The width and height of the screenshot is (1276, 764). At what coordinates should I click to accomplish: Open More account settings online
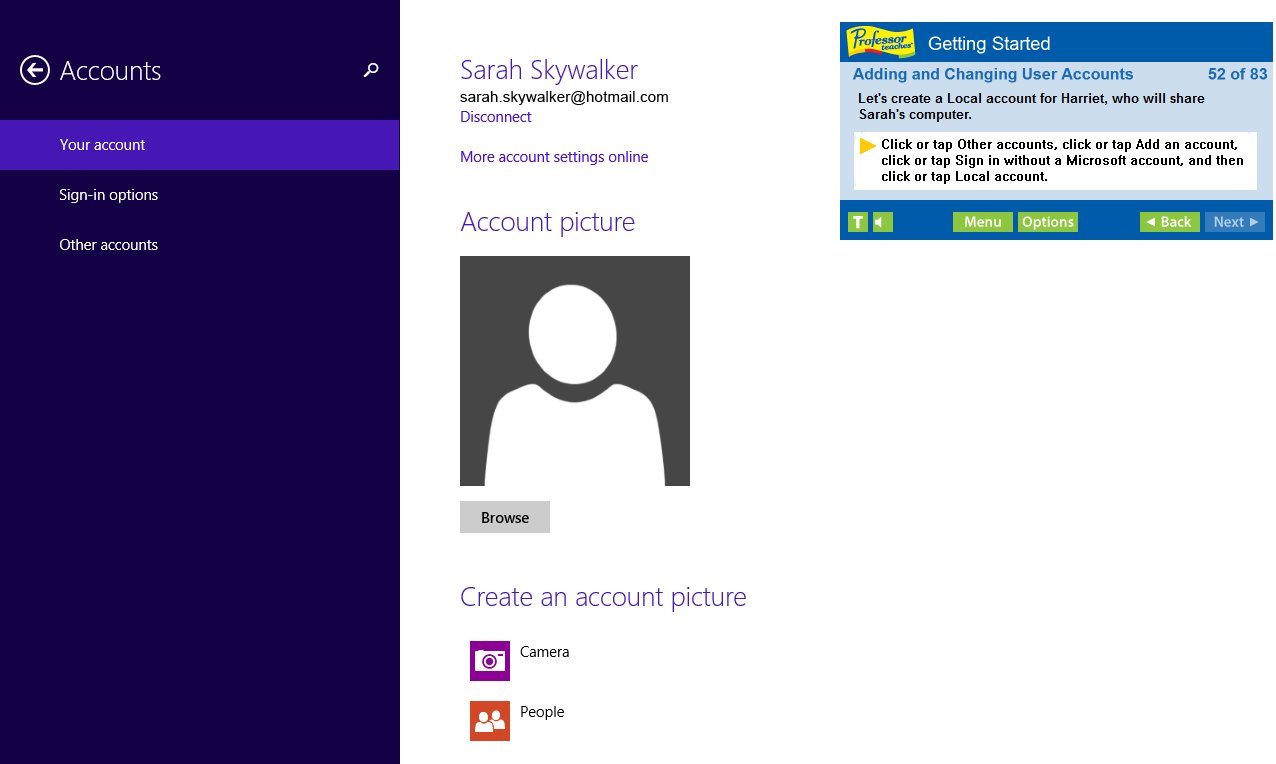click(553, 157)
